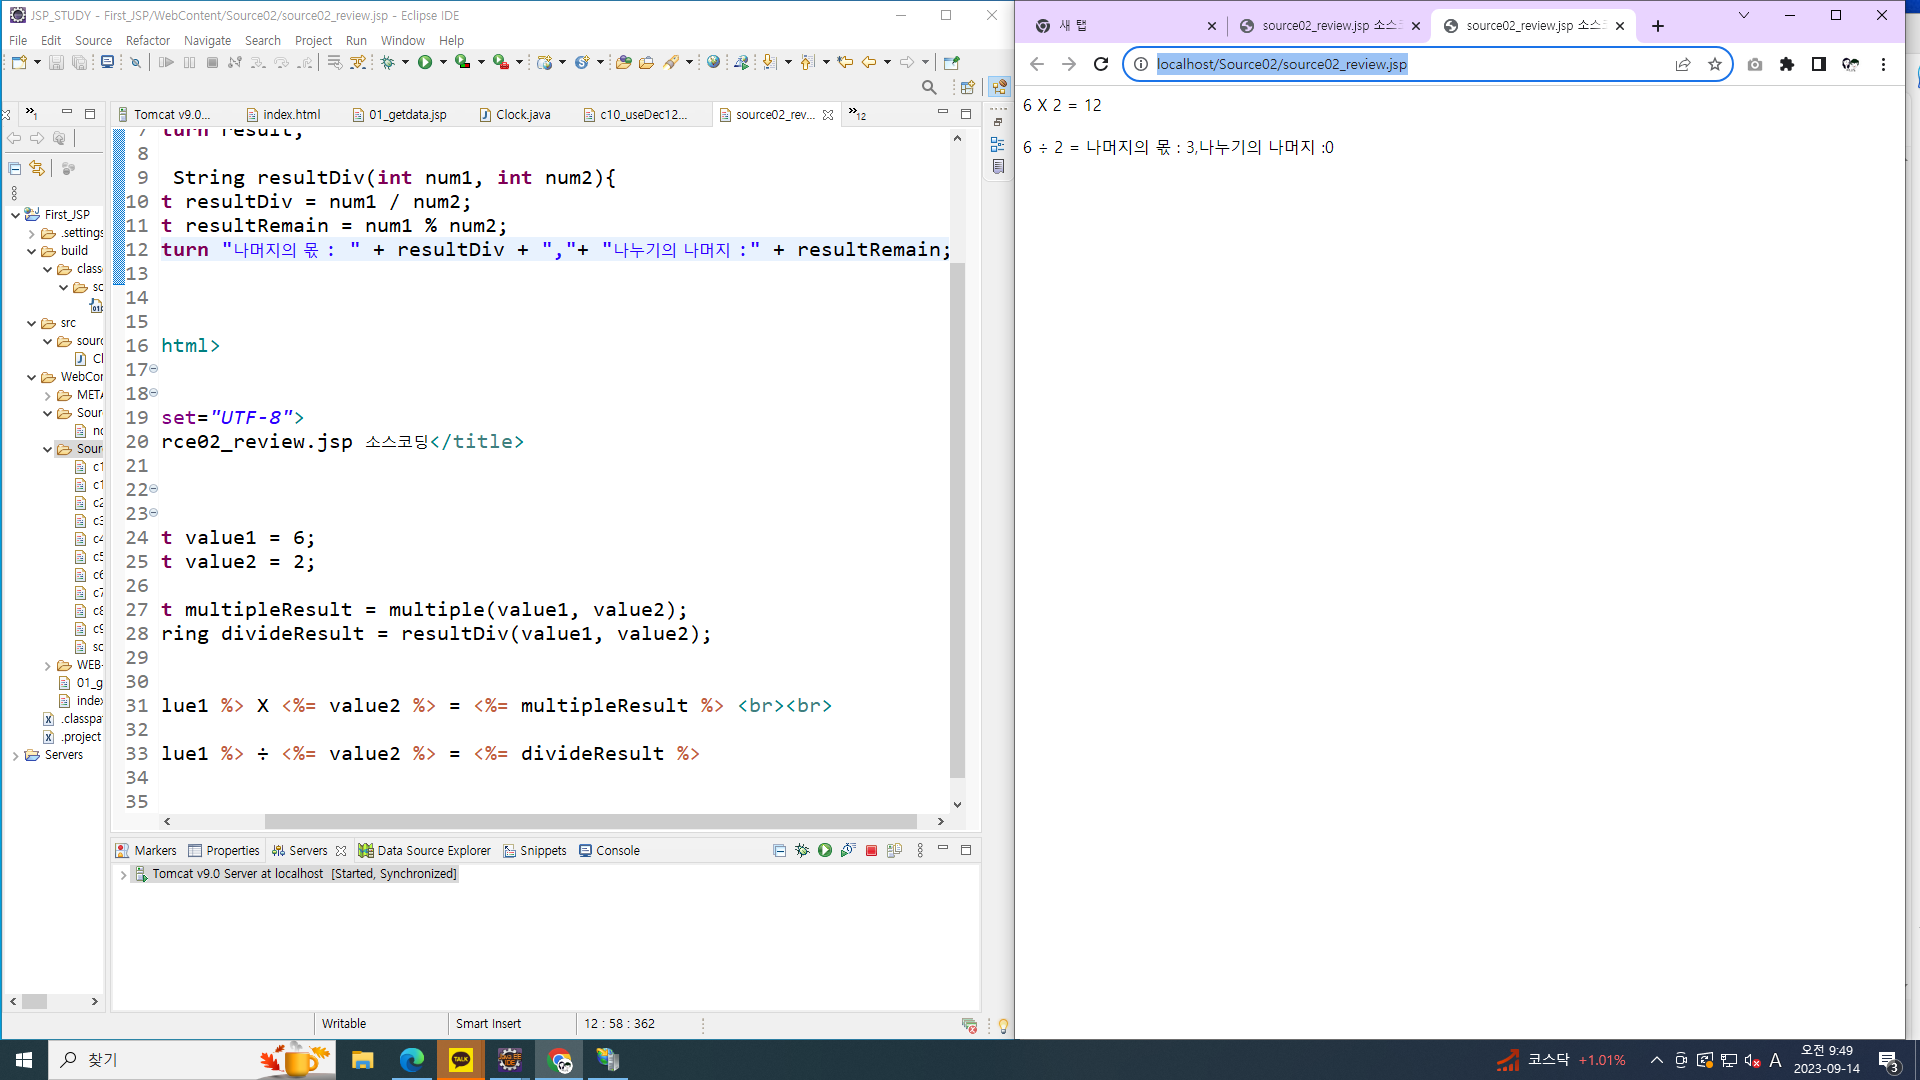Reload the Chrome page
The width and height of the screenshot is (1920, 1080).
1101,64
